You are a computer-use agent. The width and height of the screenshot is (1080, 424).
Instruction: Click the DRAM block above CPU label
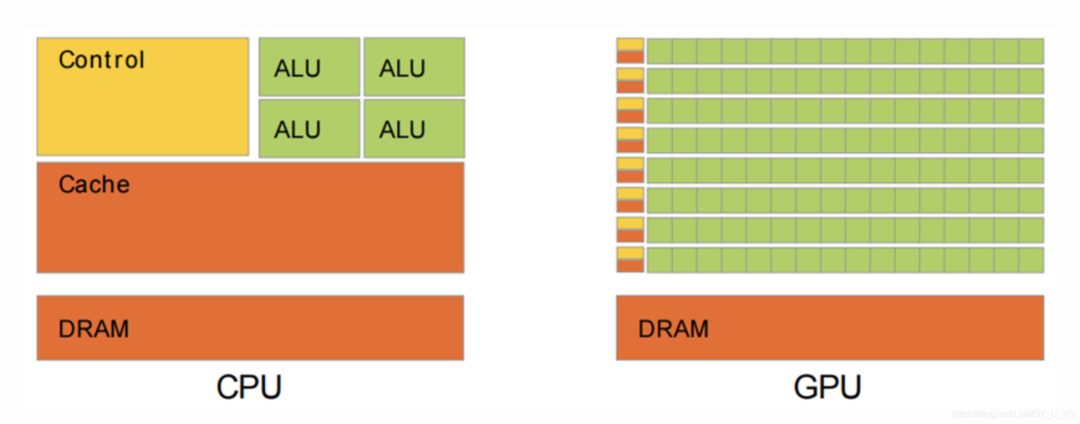pyautogui.click(x=250, y=327)
